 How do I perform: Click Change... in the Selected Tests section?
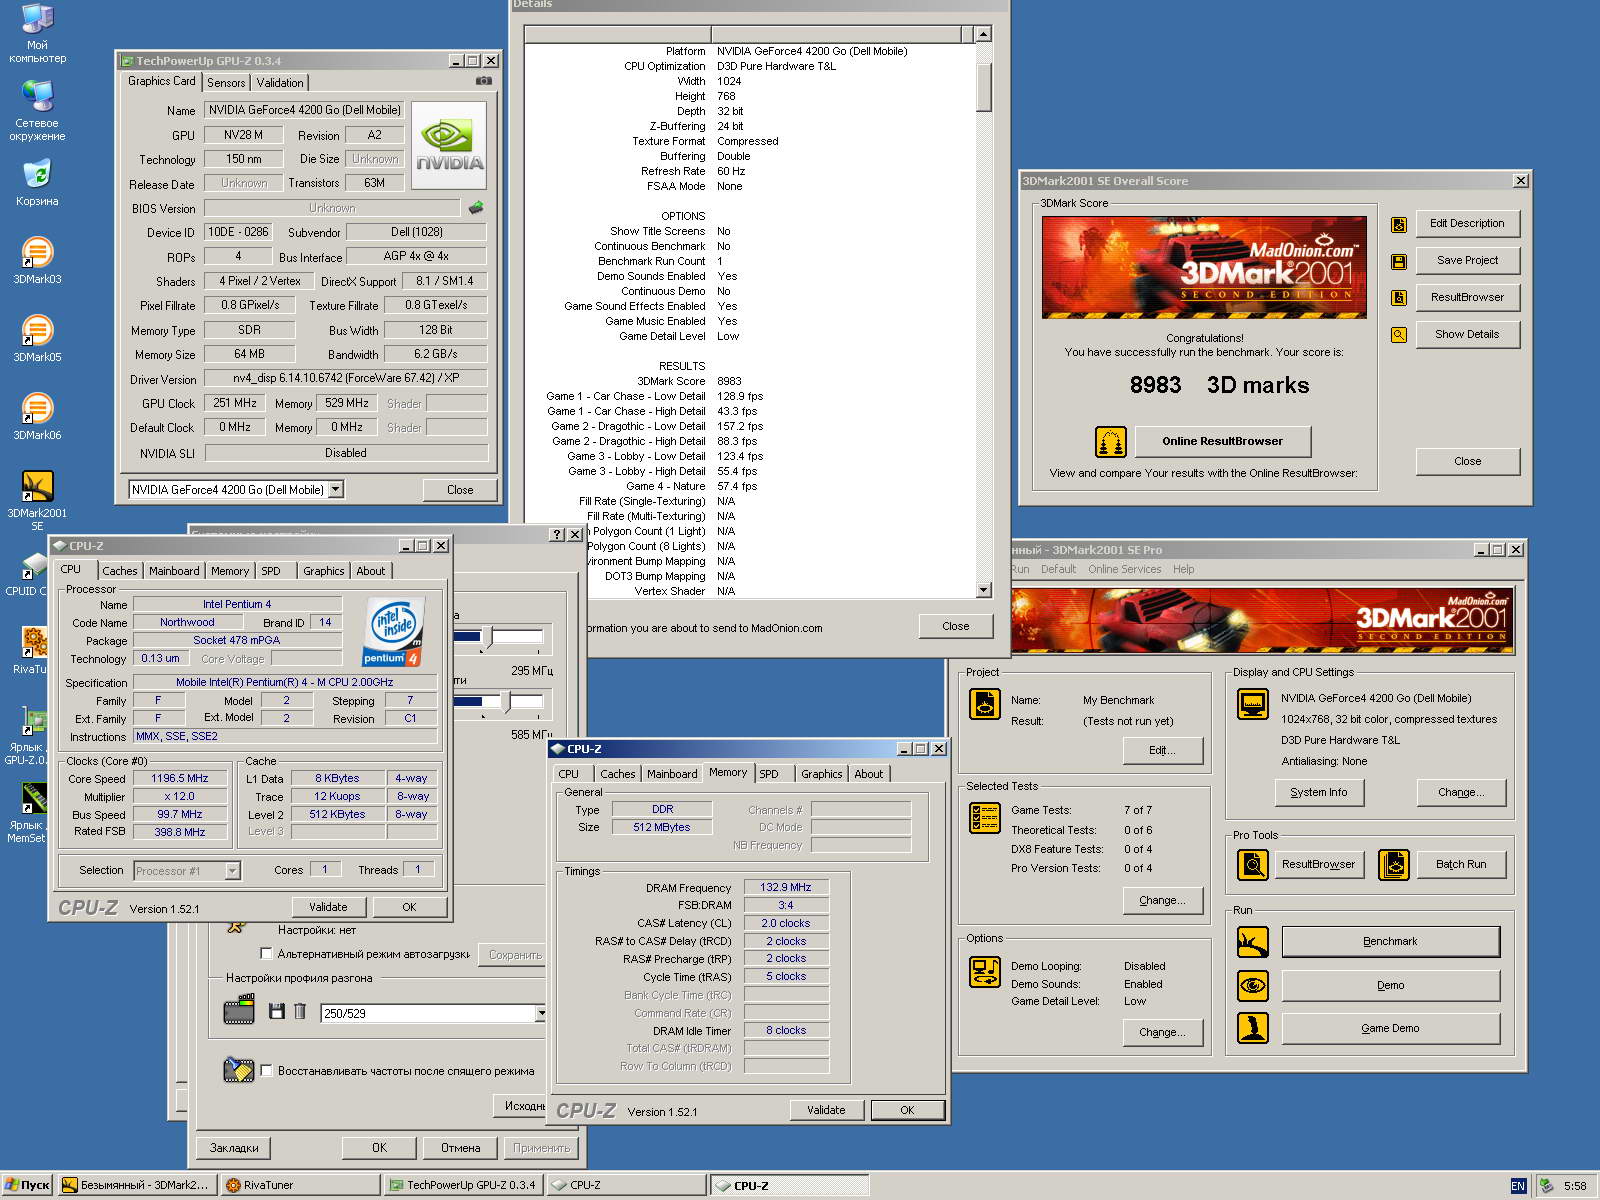tap(1162, 901)
